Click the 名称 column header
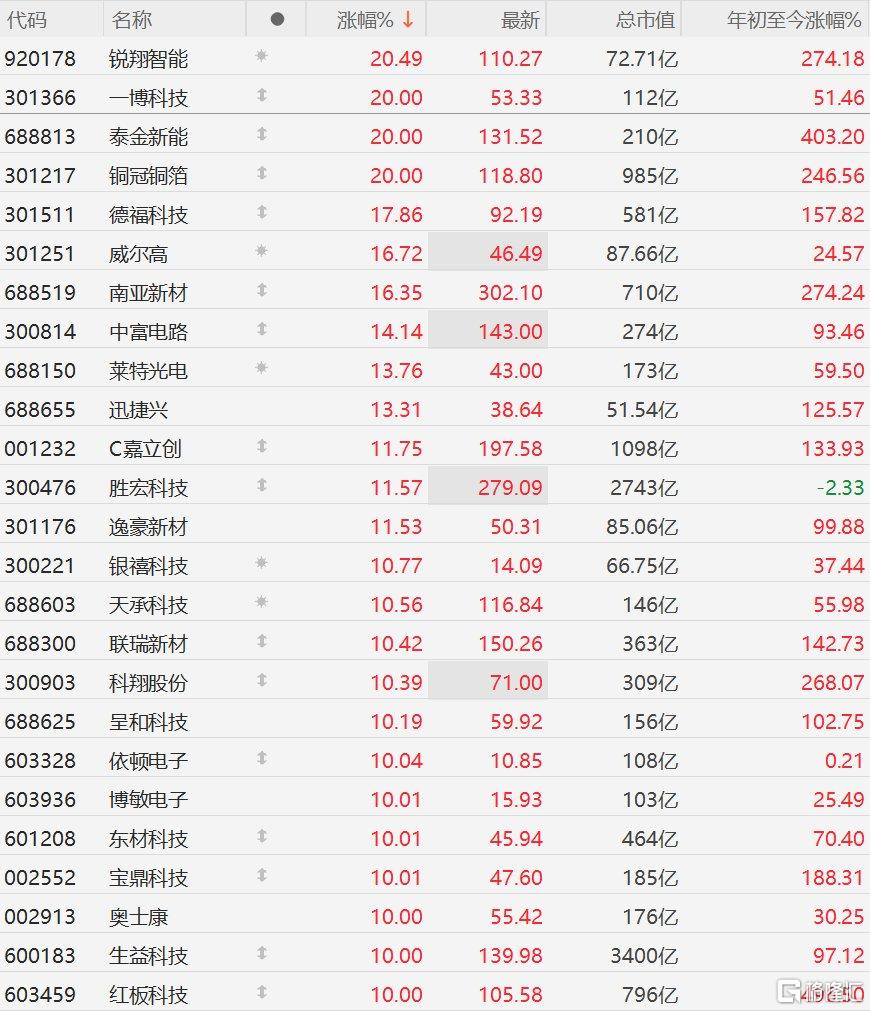This screenshot has width=870, height=1011. 132,20
